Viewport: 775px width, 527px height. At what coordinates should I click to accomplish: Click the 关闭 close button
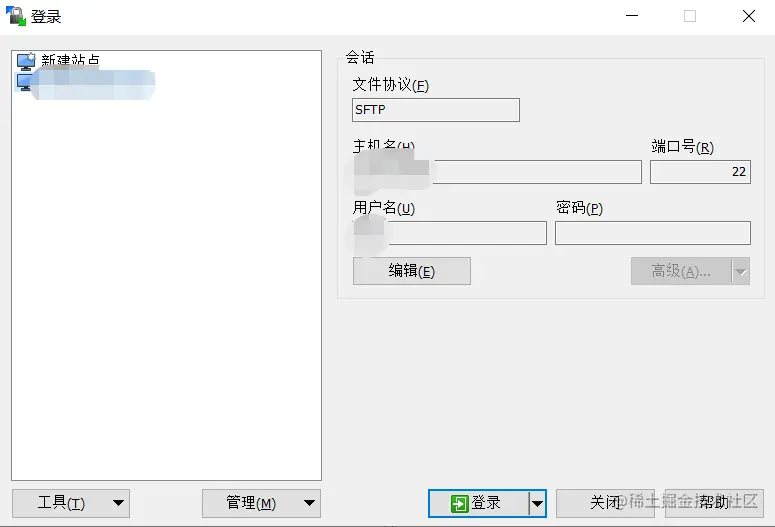point(605,503)
